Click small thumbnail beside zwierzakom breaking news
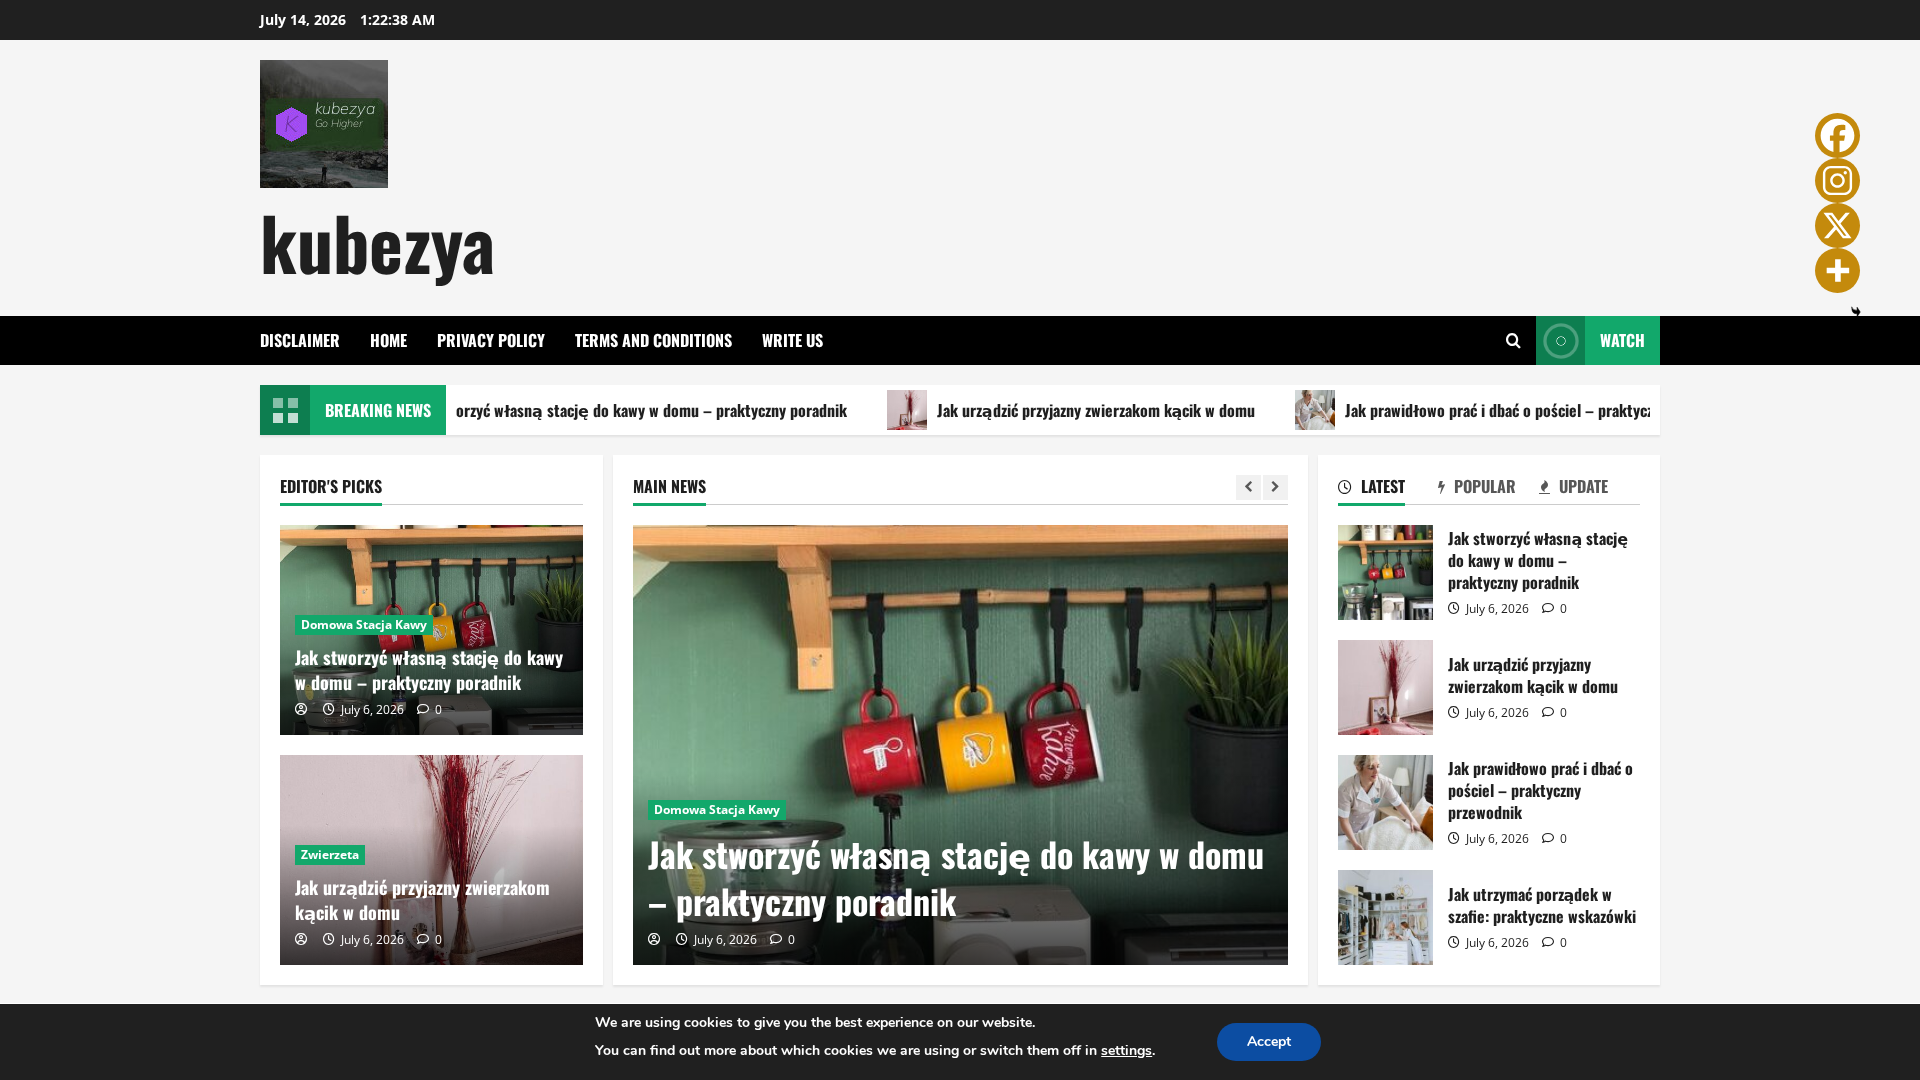This screenshot has width=1920, height=1080. [907, 410]
